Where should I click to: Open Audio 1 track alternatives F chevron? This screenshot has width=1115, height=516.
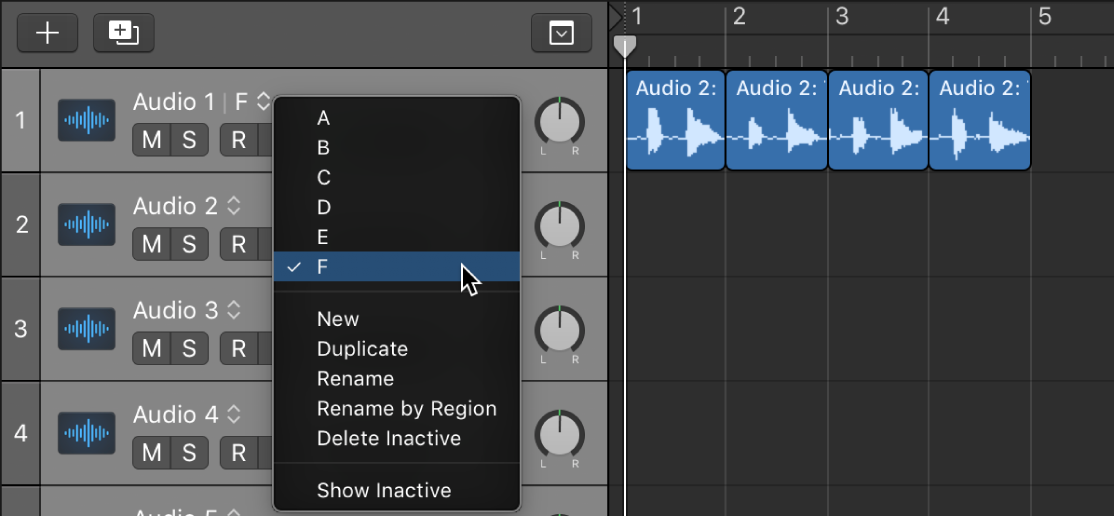263,102
